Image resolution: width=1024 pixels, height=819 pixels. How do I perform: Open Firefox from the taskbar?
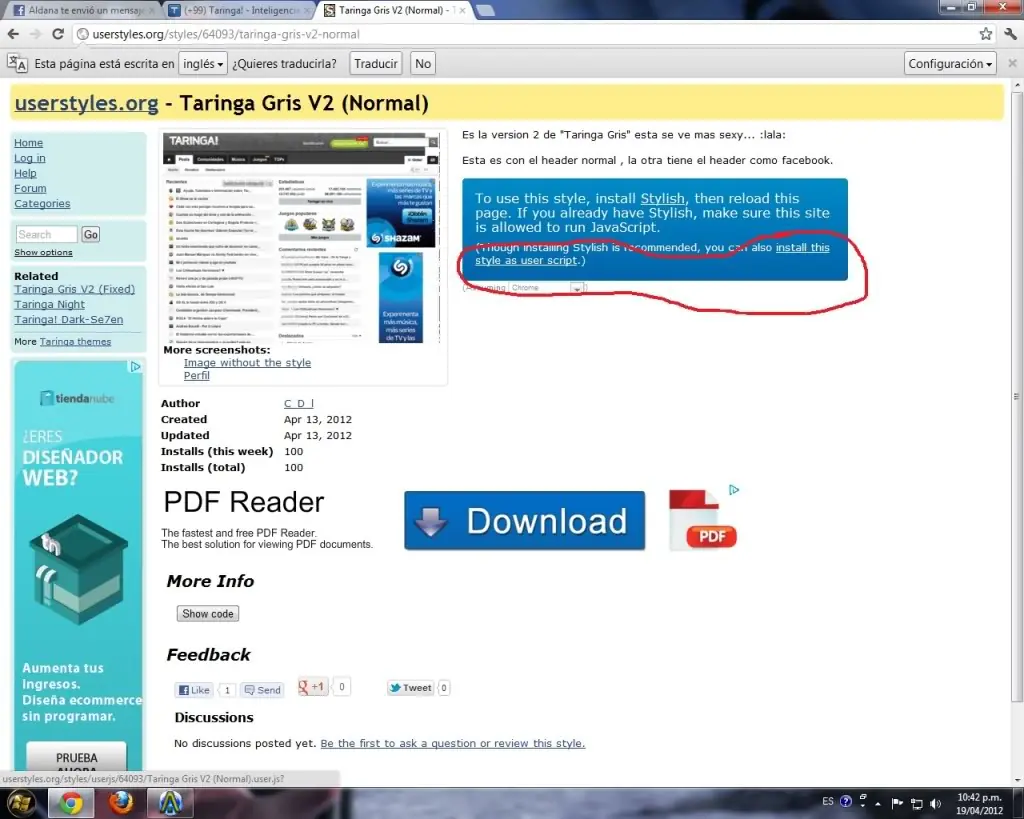[120, 803]
